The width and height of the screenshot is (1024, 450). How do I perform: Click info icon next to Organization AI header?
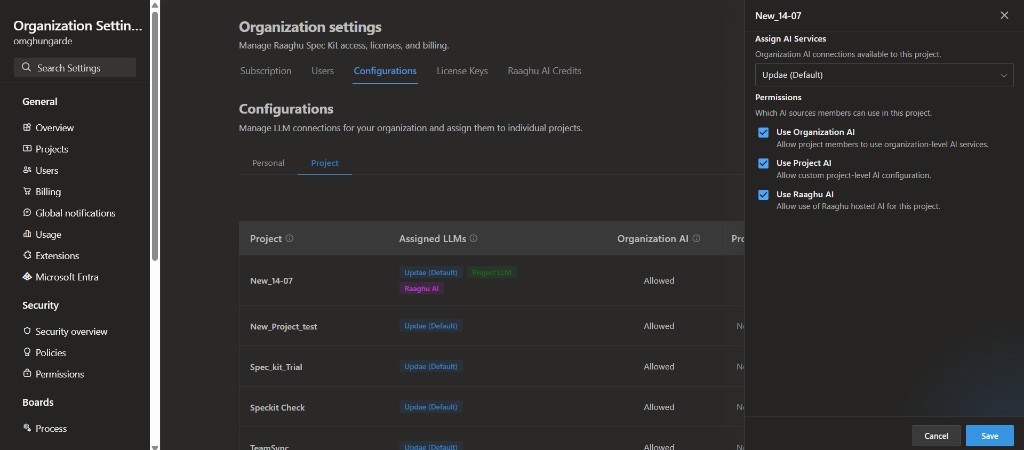tap(696, 238)
